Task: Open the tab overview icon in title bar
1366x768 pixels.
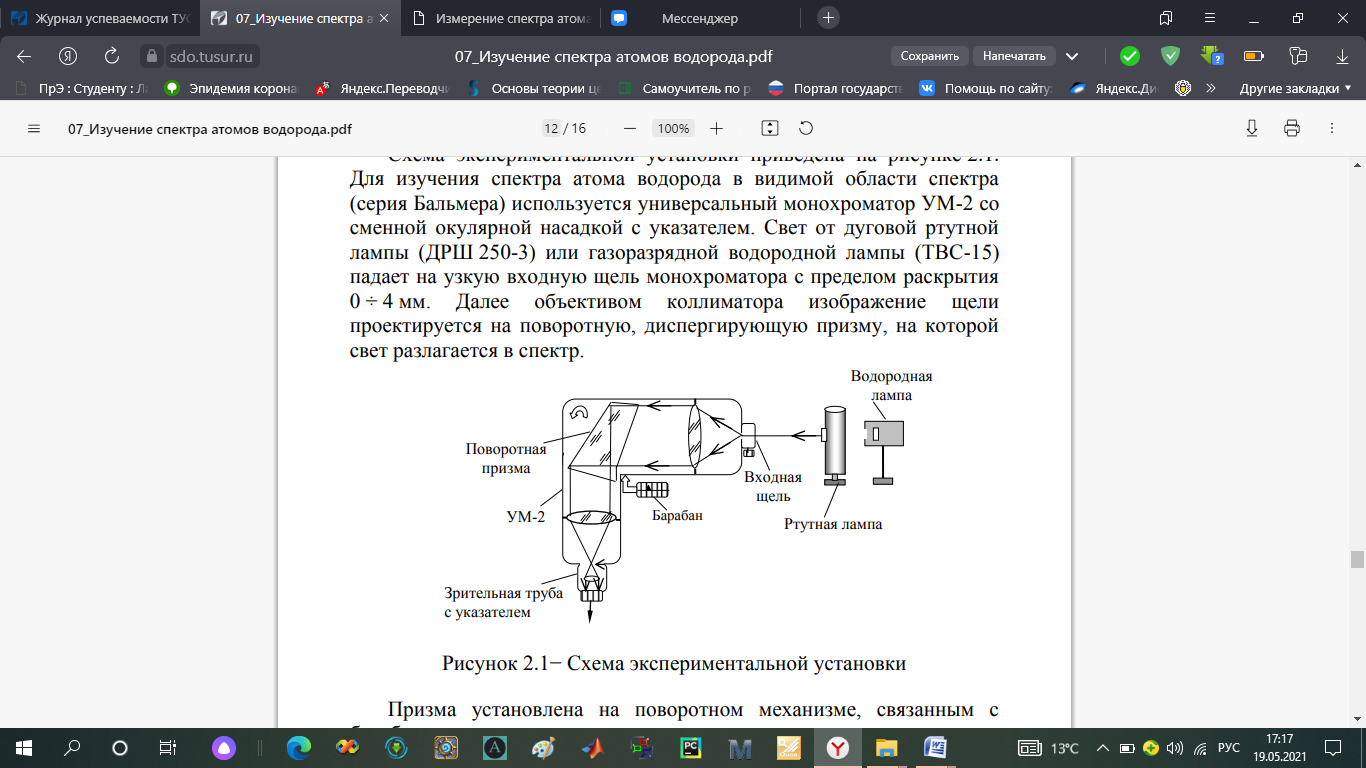Action: (x=1166, y=18)
